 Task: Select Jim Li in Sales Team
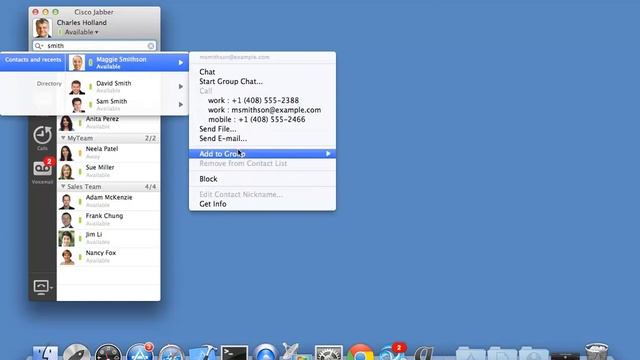[x=108, y=238]
